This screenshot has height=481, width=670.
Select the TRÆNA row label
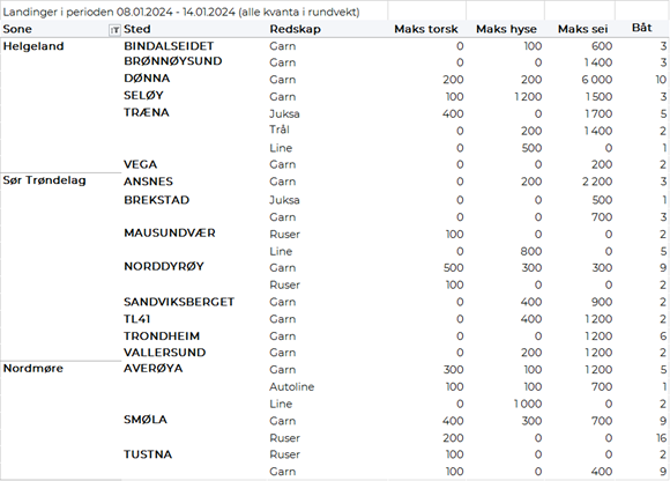[x=146, y=112]
